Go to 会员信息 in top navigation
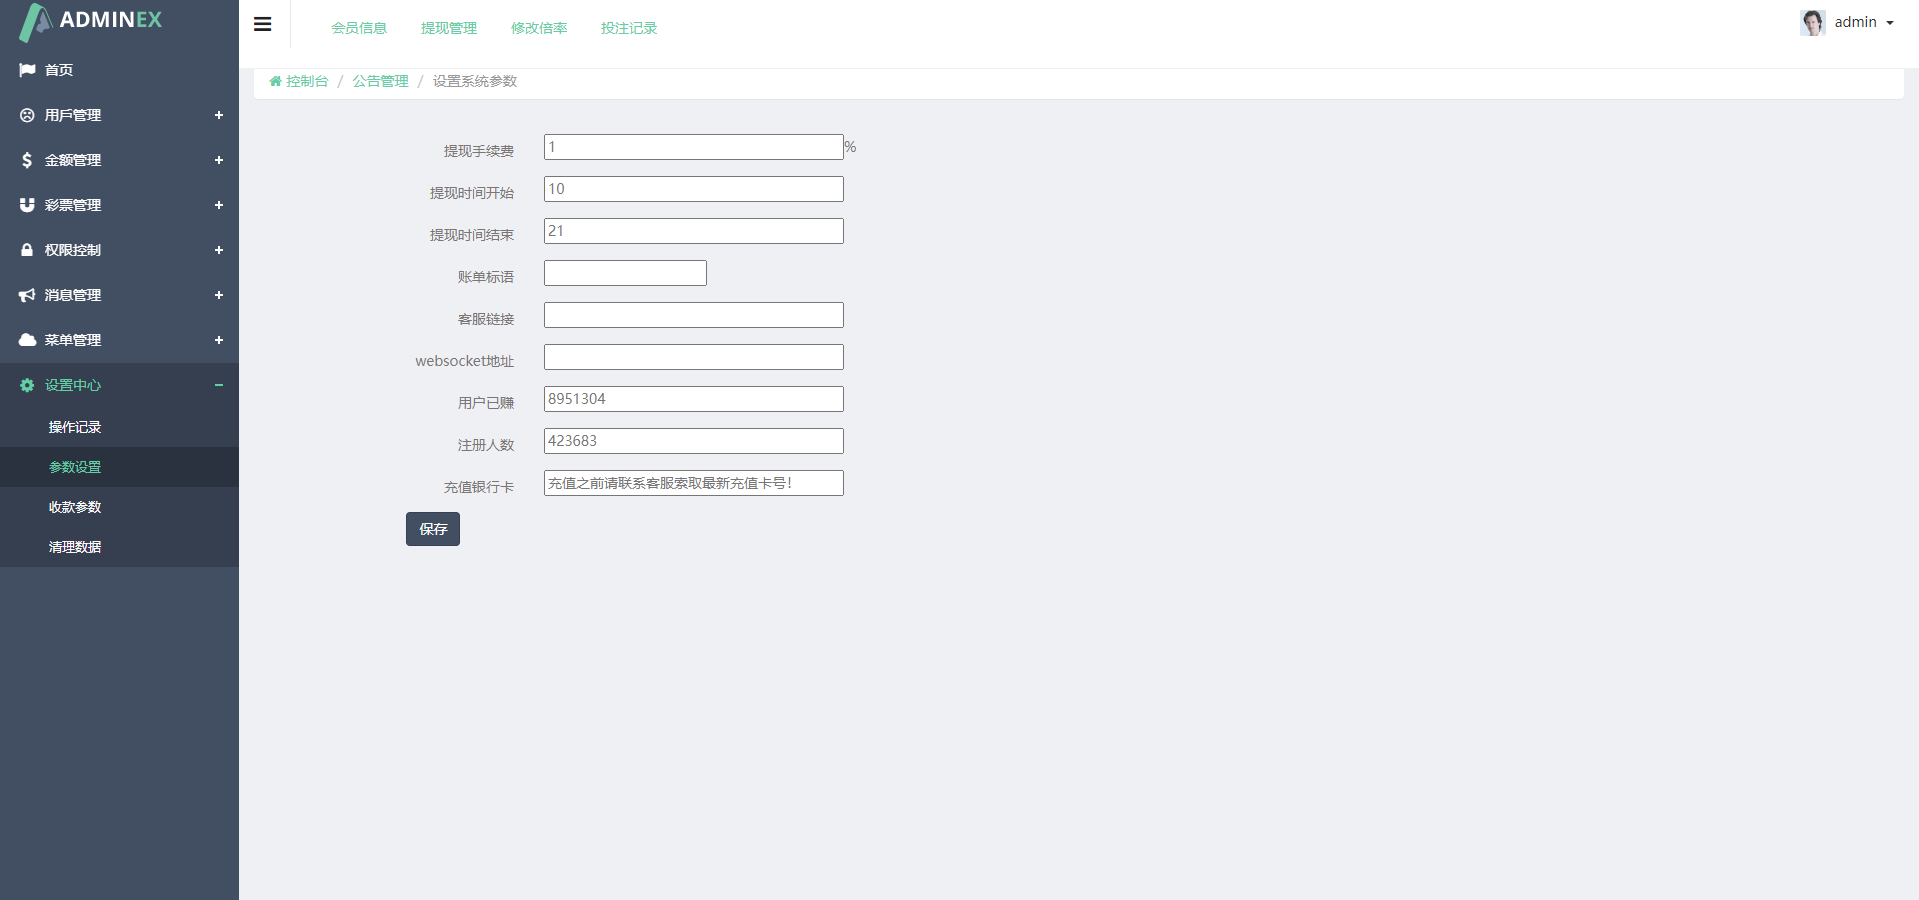The width and height of the screenshot is (1919, 900). [x=359, y=28]
